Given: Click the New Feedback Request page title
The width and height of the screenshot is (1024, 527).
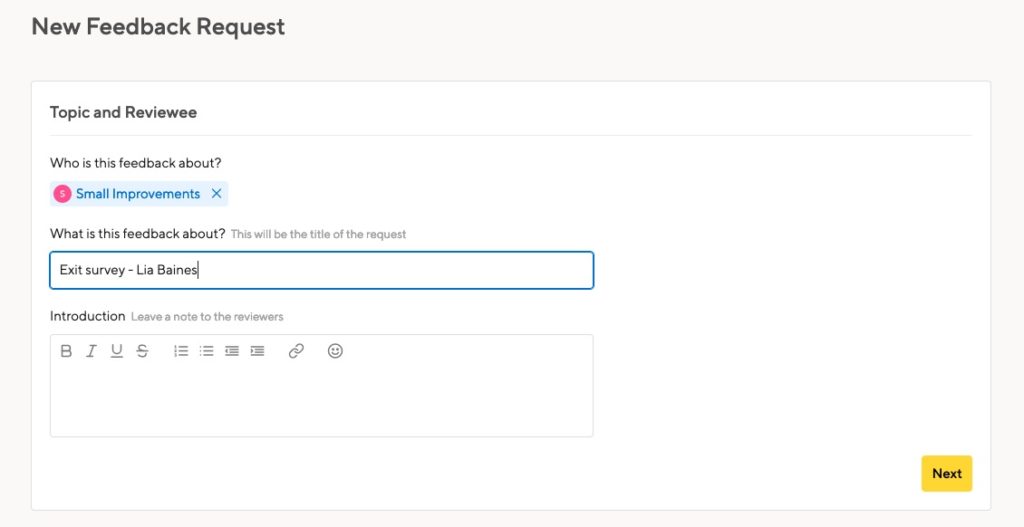Looking at the screenshot, I should 158,27.
